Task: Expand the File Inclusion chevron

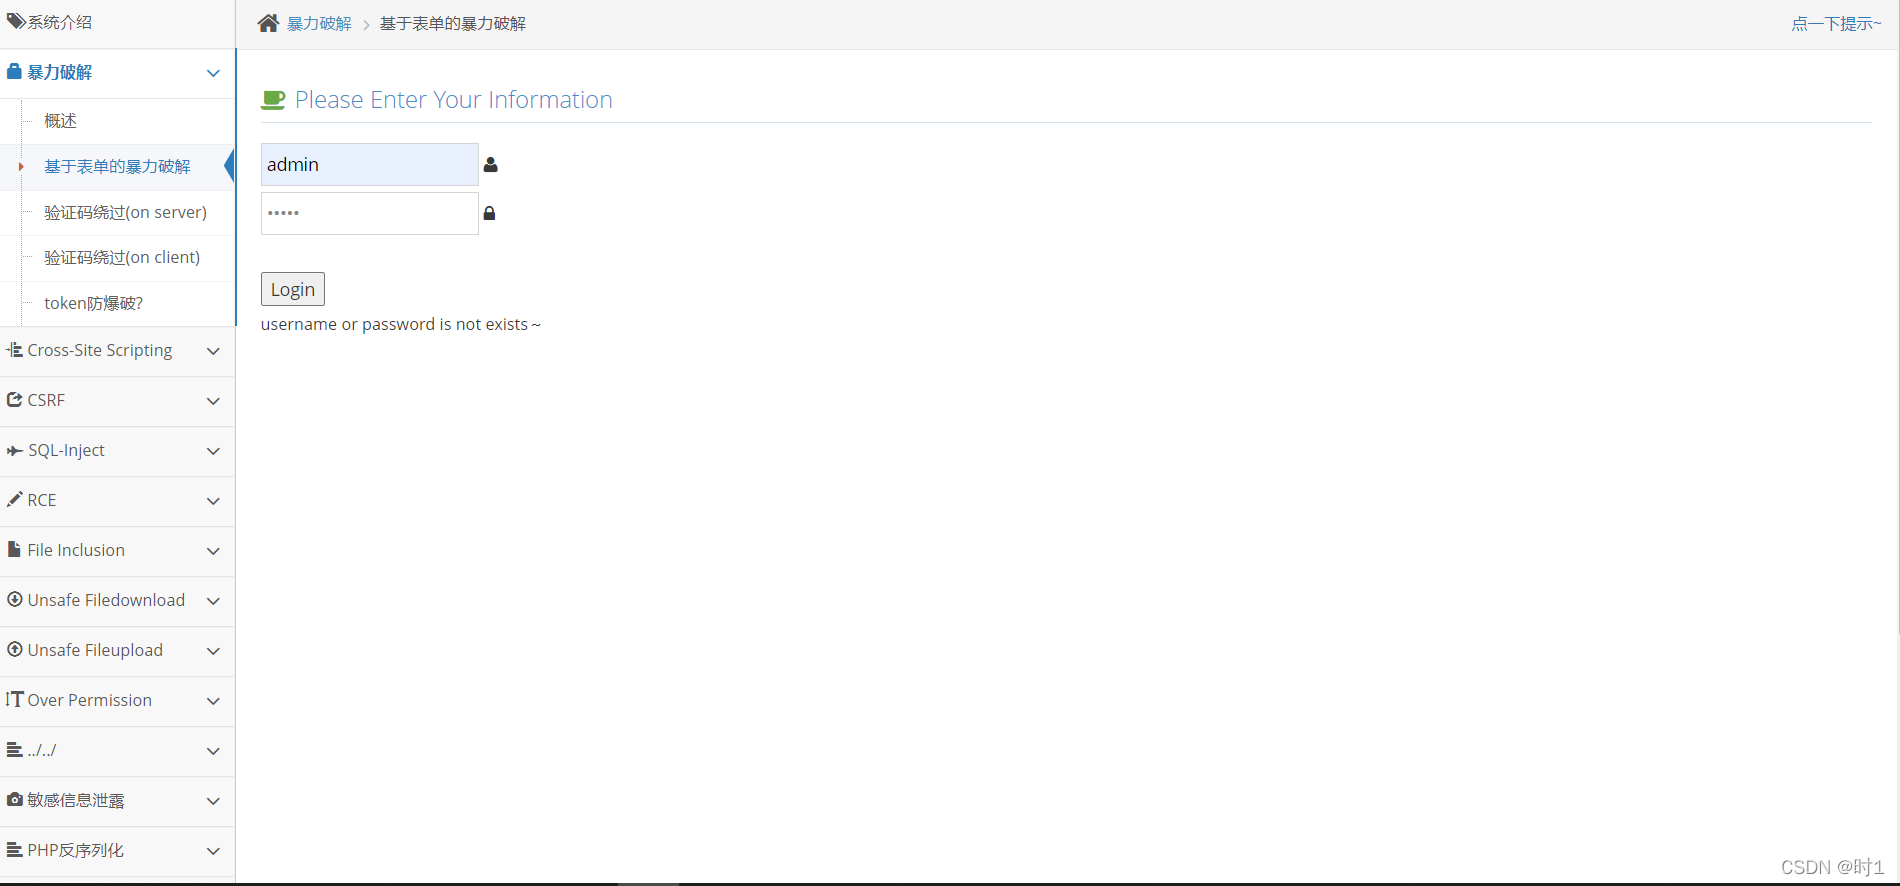Action: pyautogui.click(x=213, y=551)
